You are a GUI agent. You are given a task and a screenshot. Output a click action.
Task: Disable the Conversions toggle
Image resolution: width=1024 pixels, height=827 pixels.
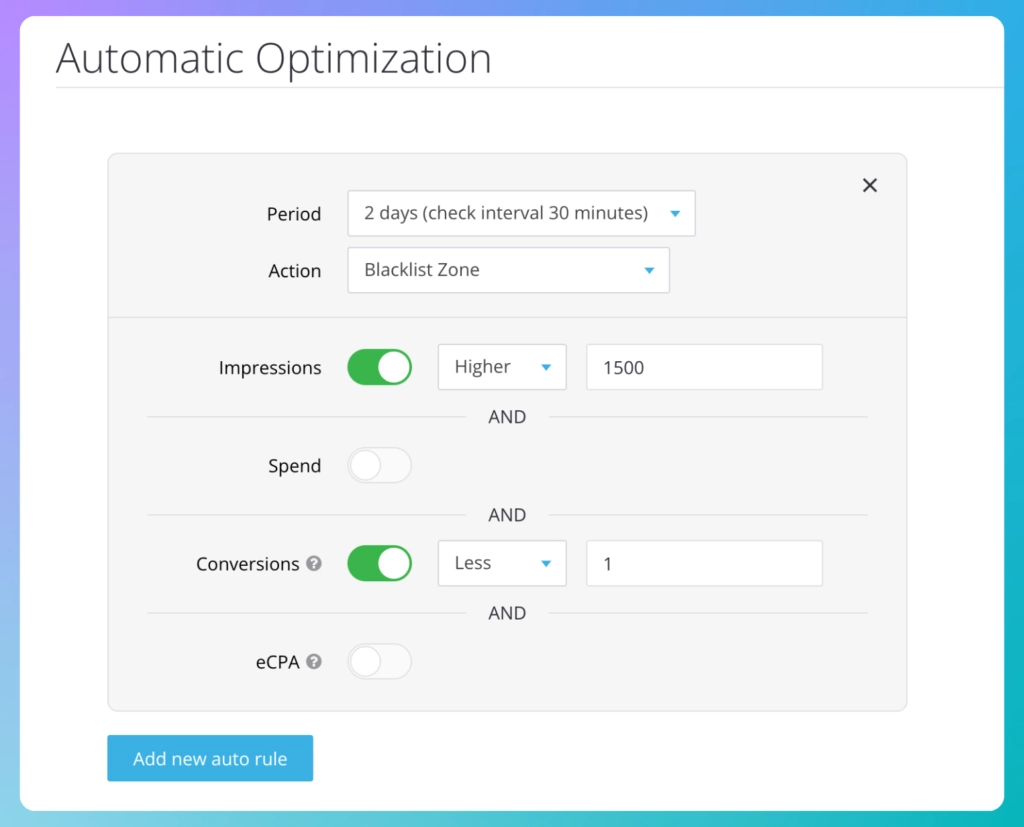tap(379, 563)
